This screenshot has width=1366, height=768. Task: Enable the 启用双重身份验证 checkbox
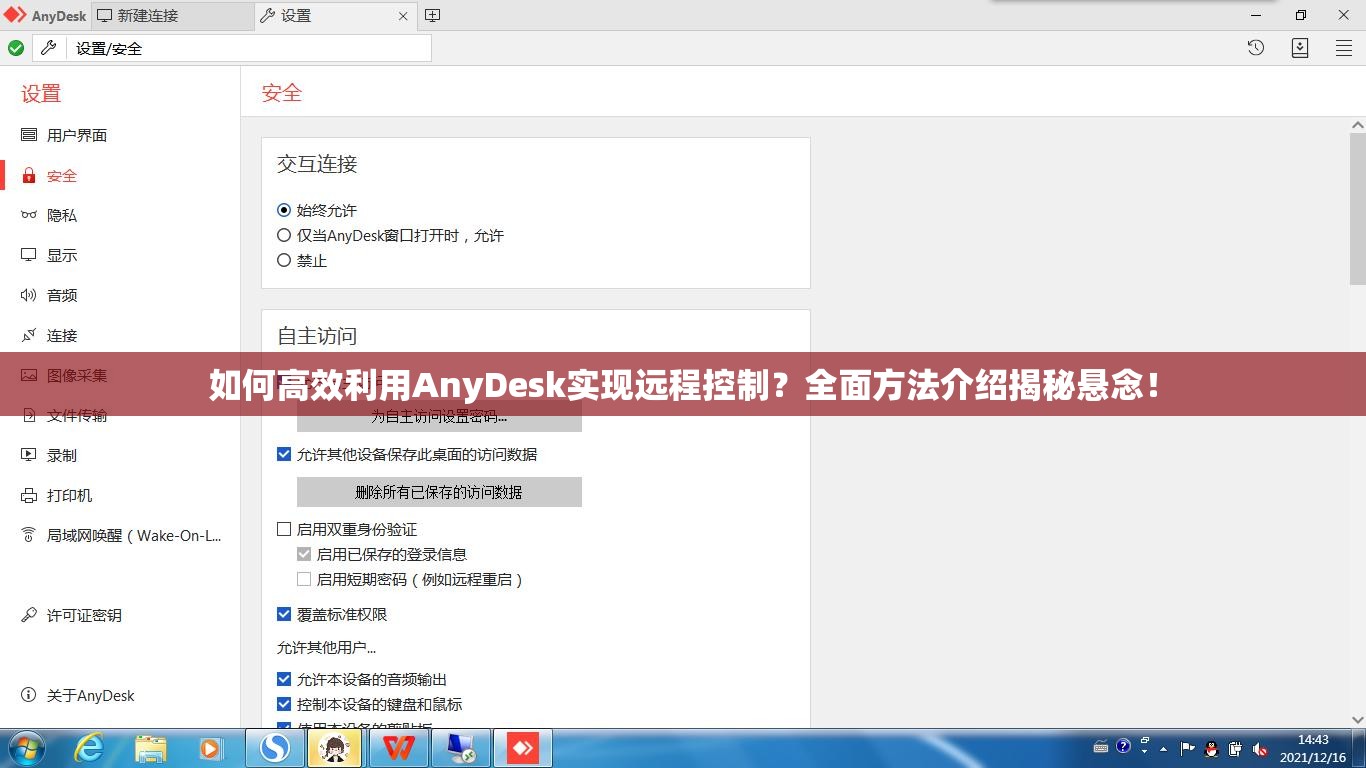[x=284, y=529]
